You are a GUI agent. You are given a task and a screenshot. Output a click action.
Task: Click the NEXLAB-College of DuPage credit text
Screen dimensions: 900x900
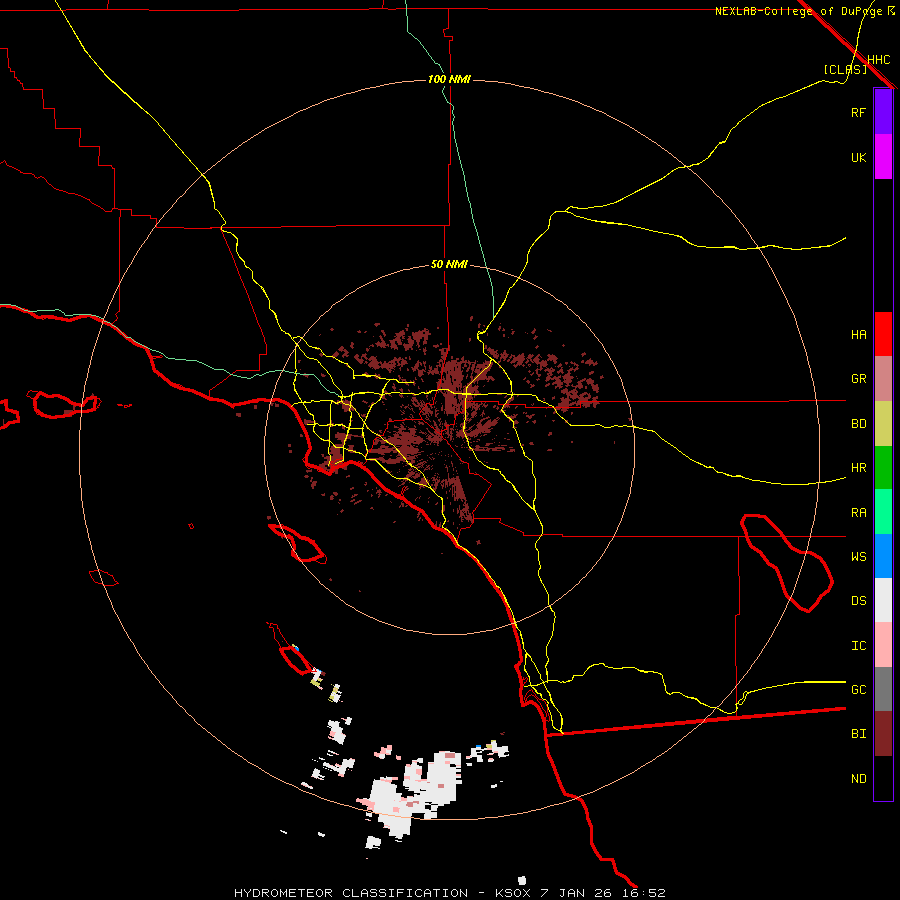[x=799, y=11]
